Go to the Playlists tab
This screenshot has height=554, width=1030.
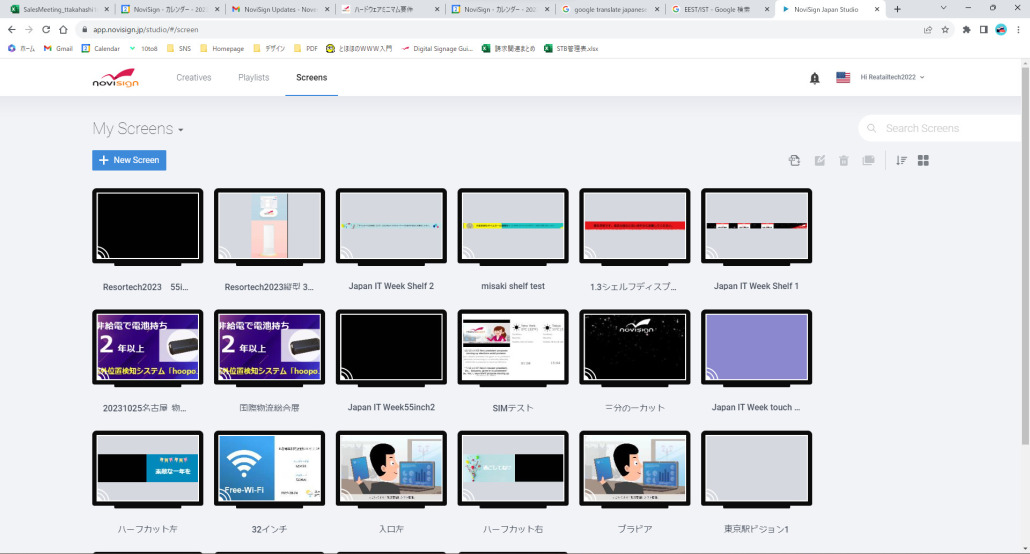[x=254, y=78]
